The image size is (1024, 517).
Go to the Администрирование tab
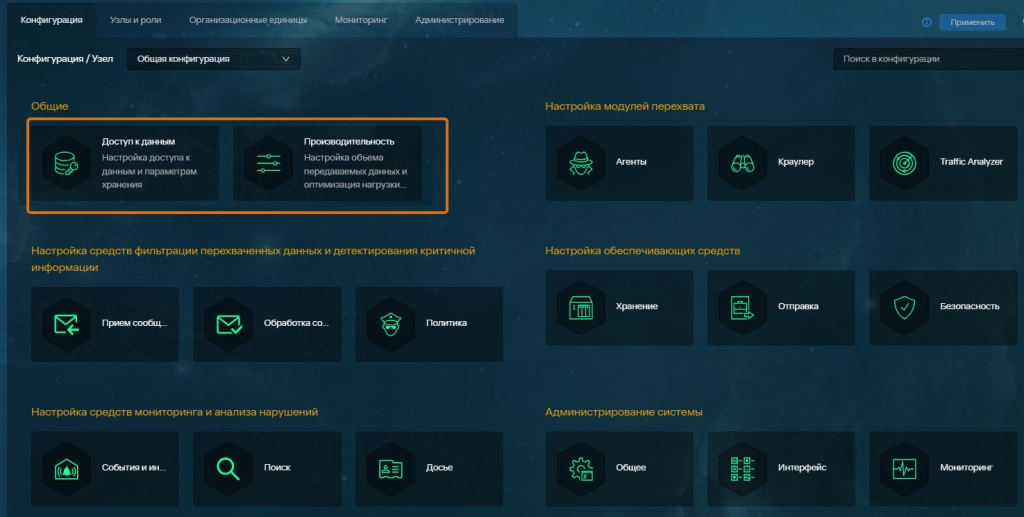tap(459, 20)
